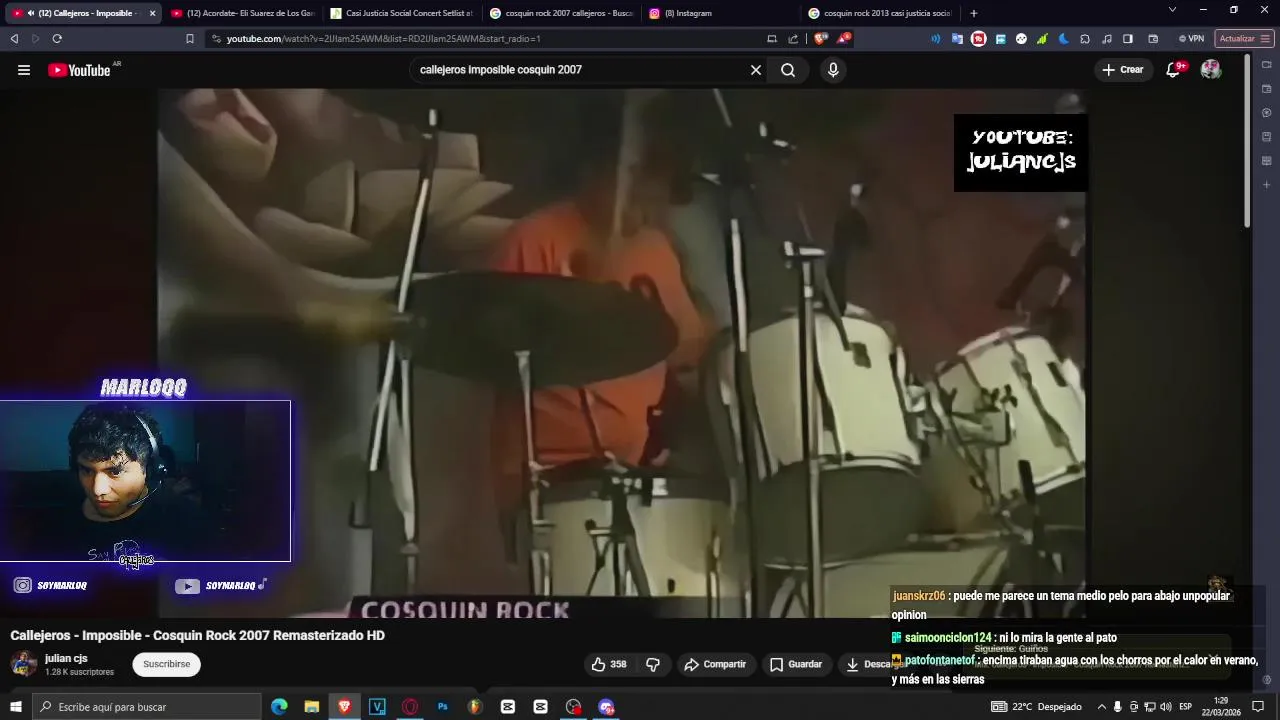Viewport: 1280px width, 720px height.
Task: Open OBS Studio from the taskbar
Action: (x=573, y=707)
